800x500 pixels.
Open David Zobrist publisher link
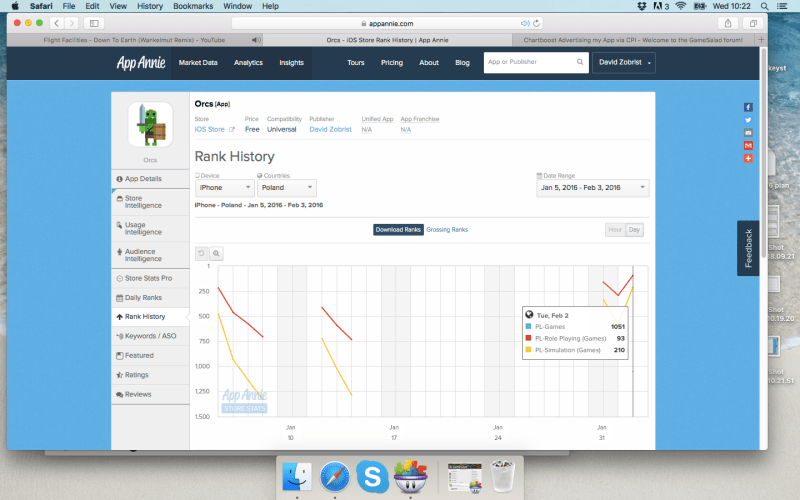(x=330, y=130)
